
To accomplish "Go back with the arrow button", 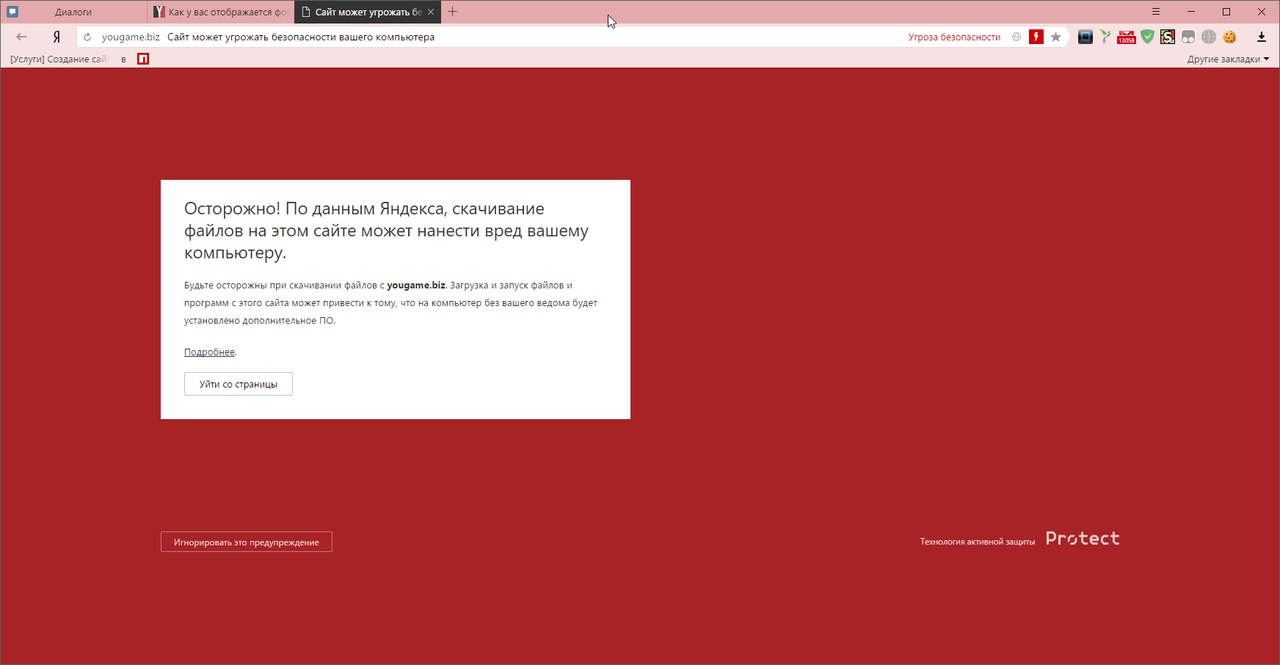I will (x=22, y=37).
